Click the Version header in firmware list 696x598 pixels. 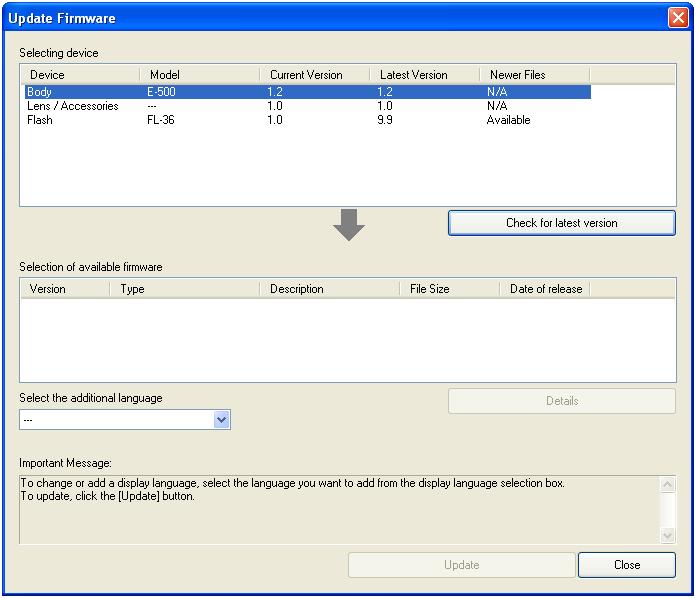(x=64, y=289)
